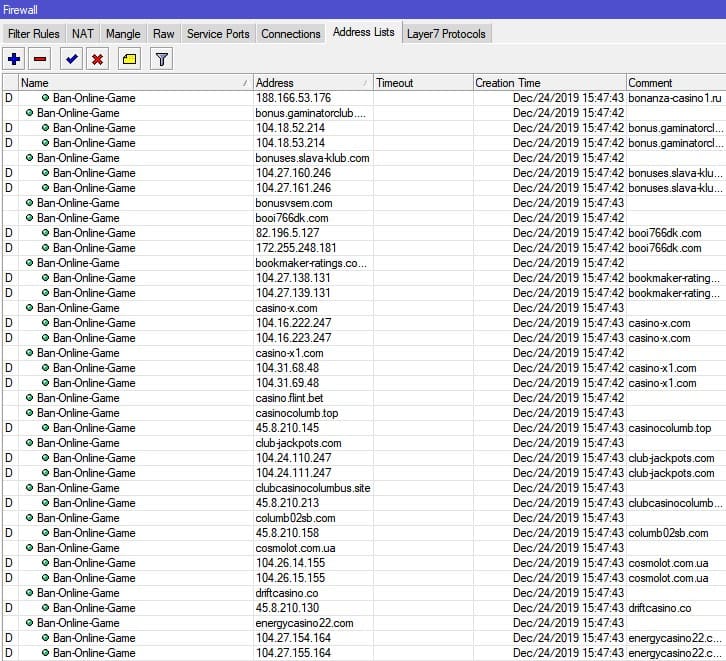Viewport: 726px width, 661px height.
Task: Open the funnel Filter button
Action: 162,59
